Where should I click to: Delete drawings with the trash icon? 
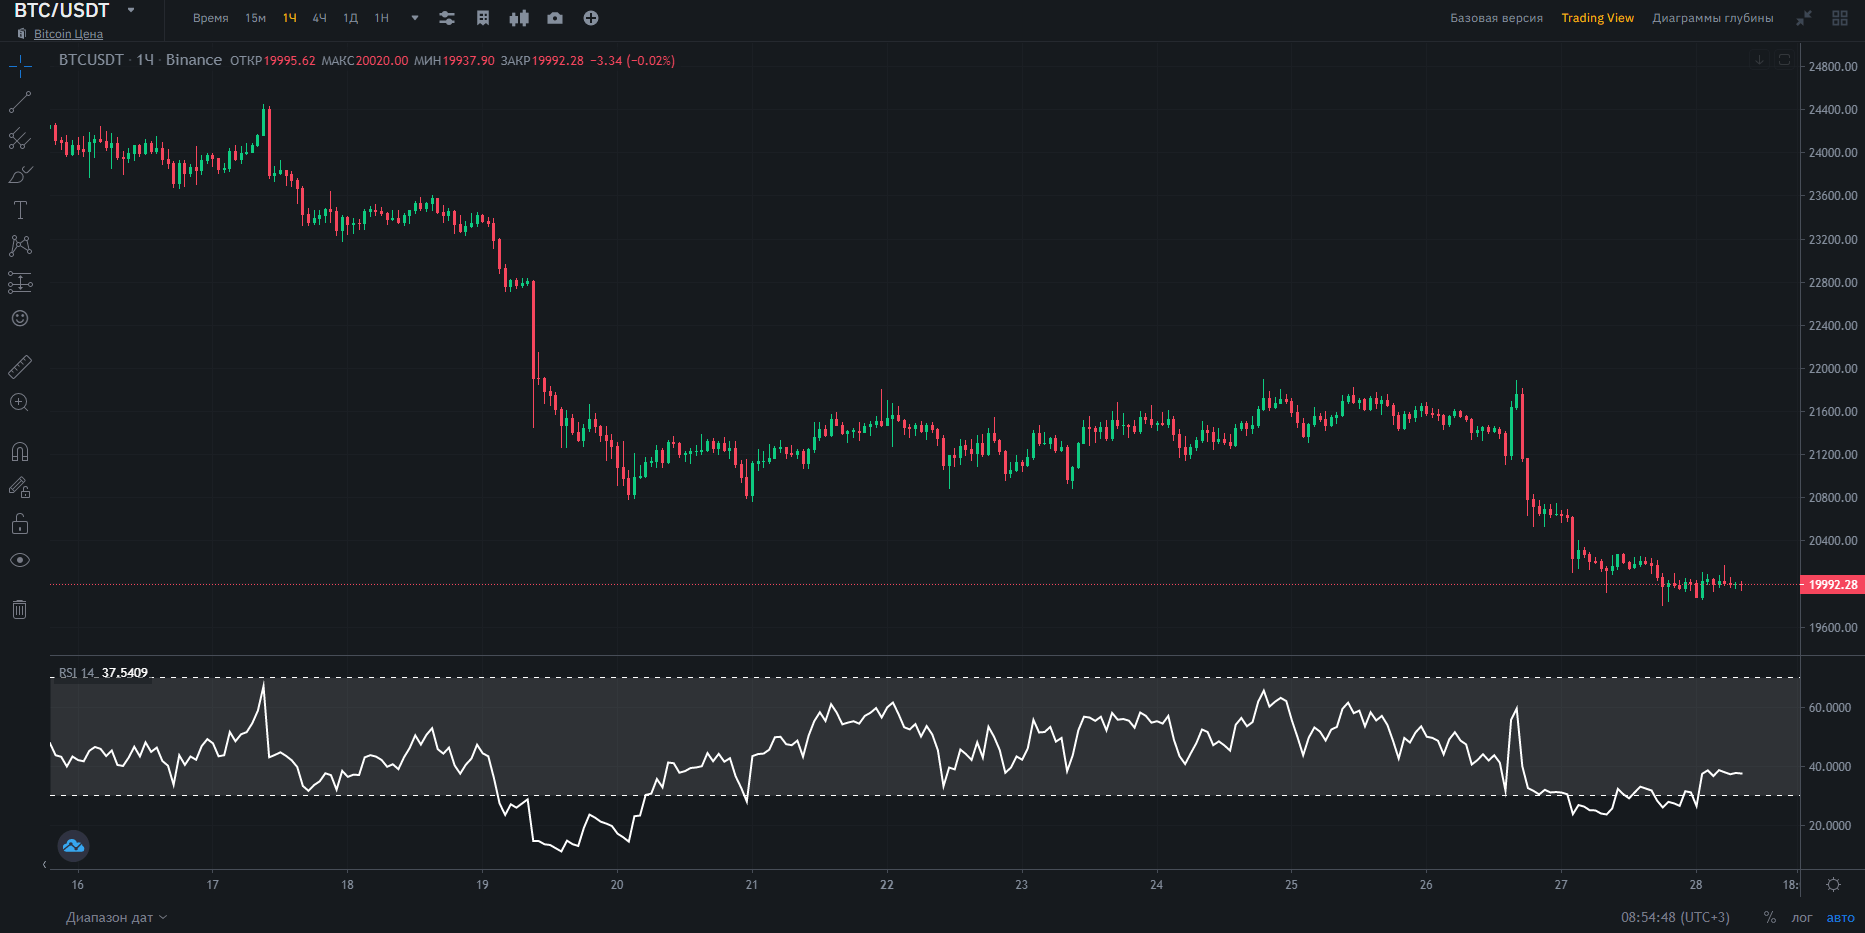20,609
